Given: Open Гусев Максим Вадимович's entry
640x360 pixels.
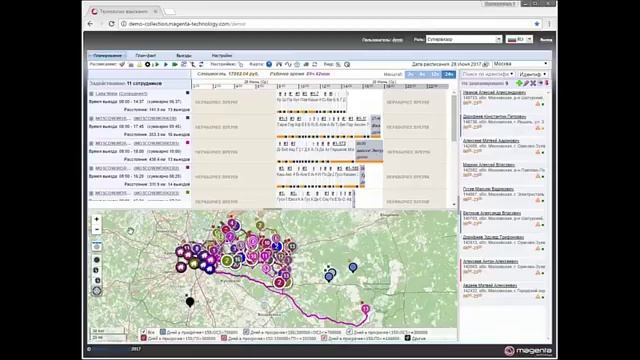Looking at the screenshot, I should tap(488, 189).
